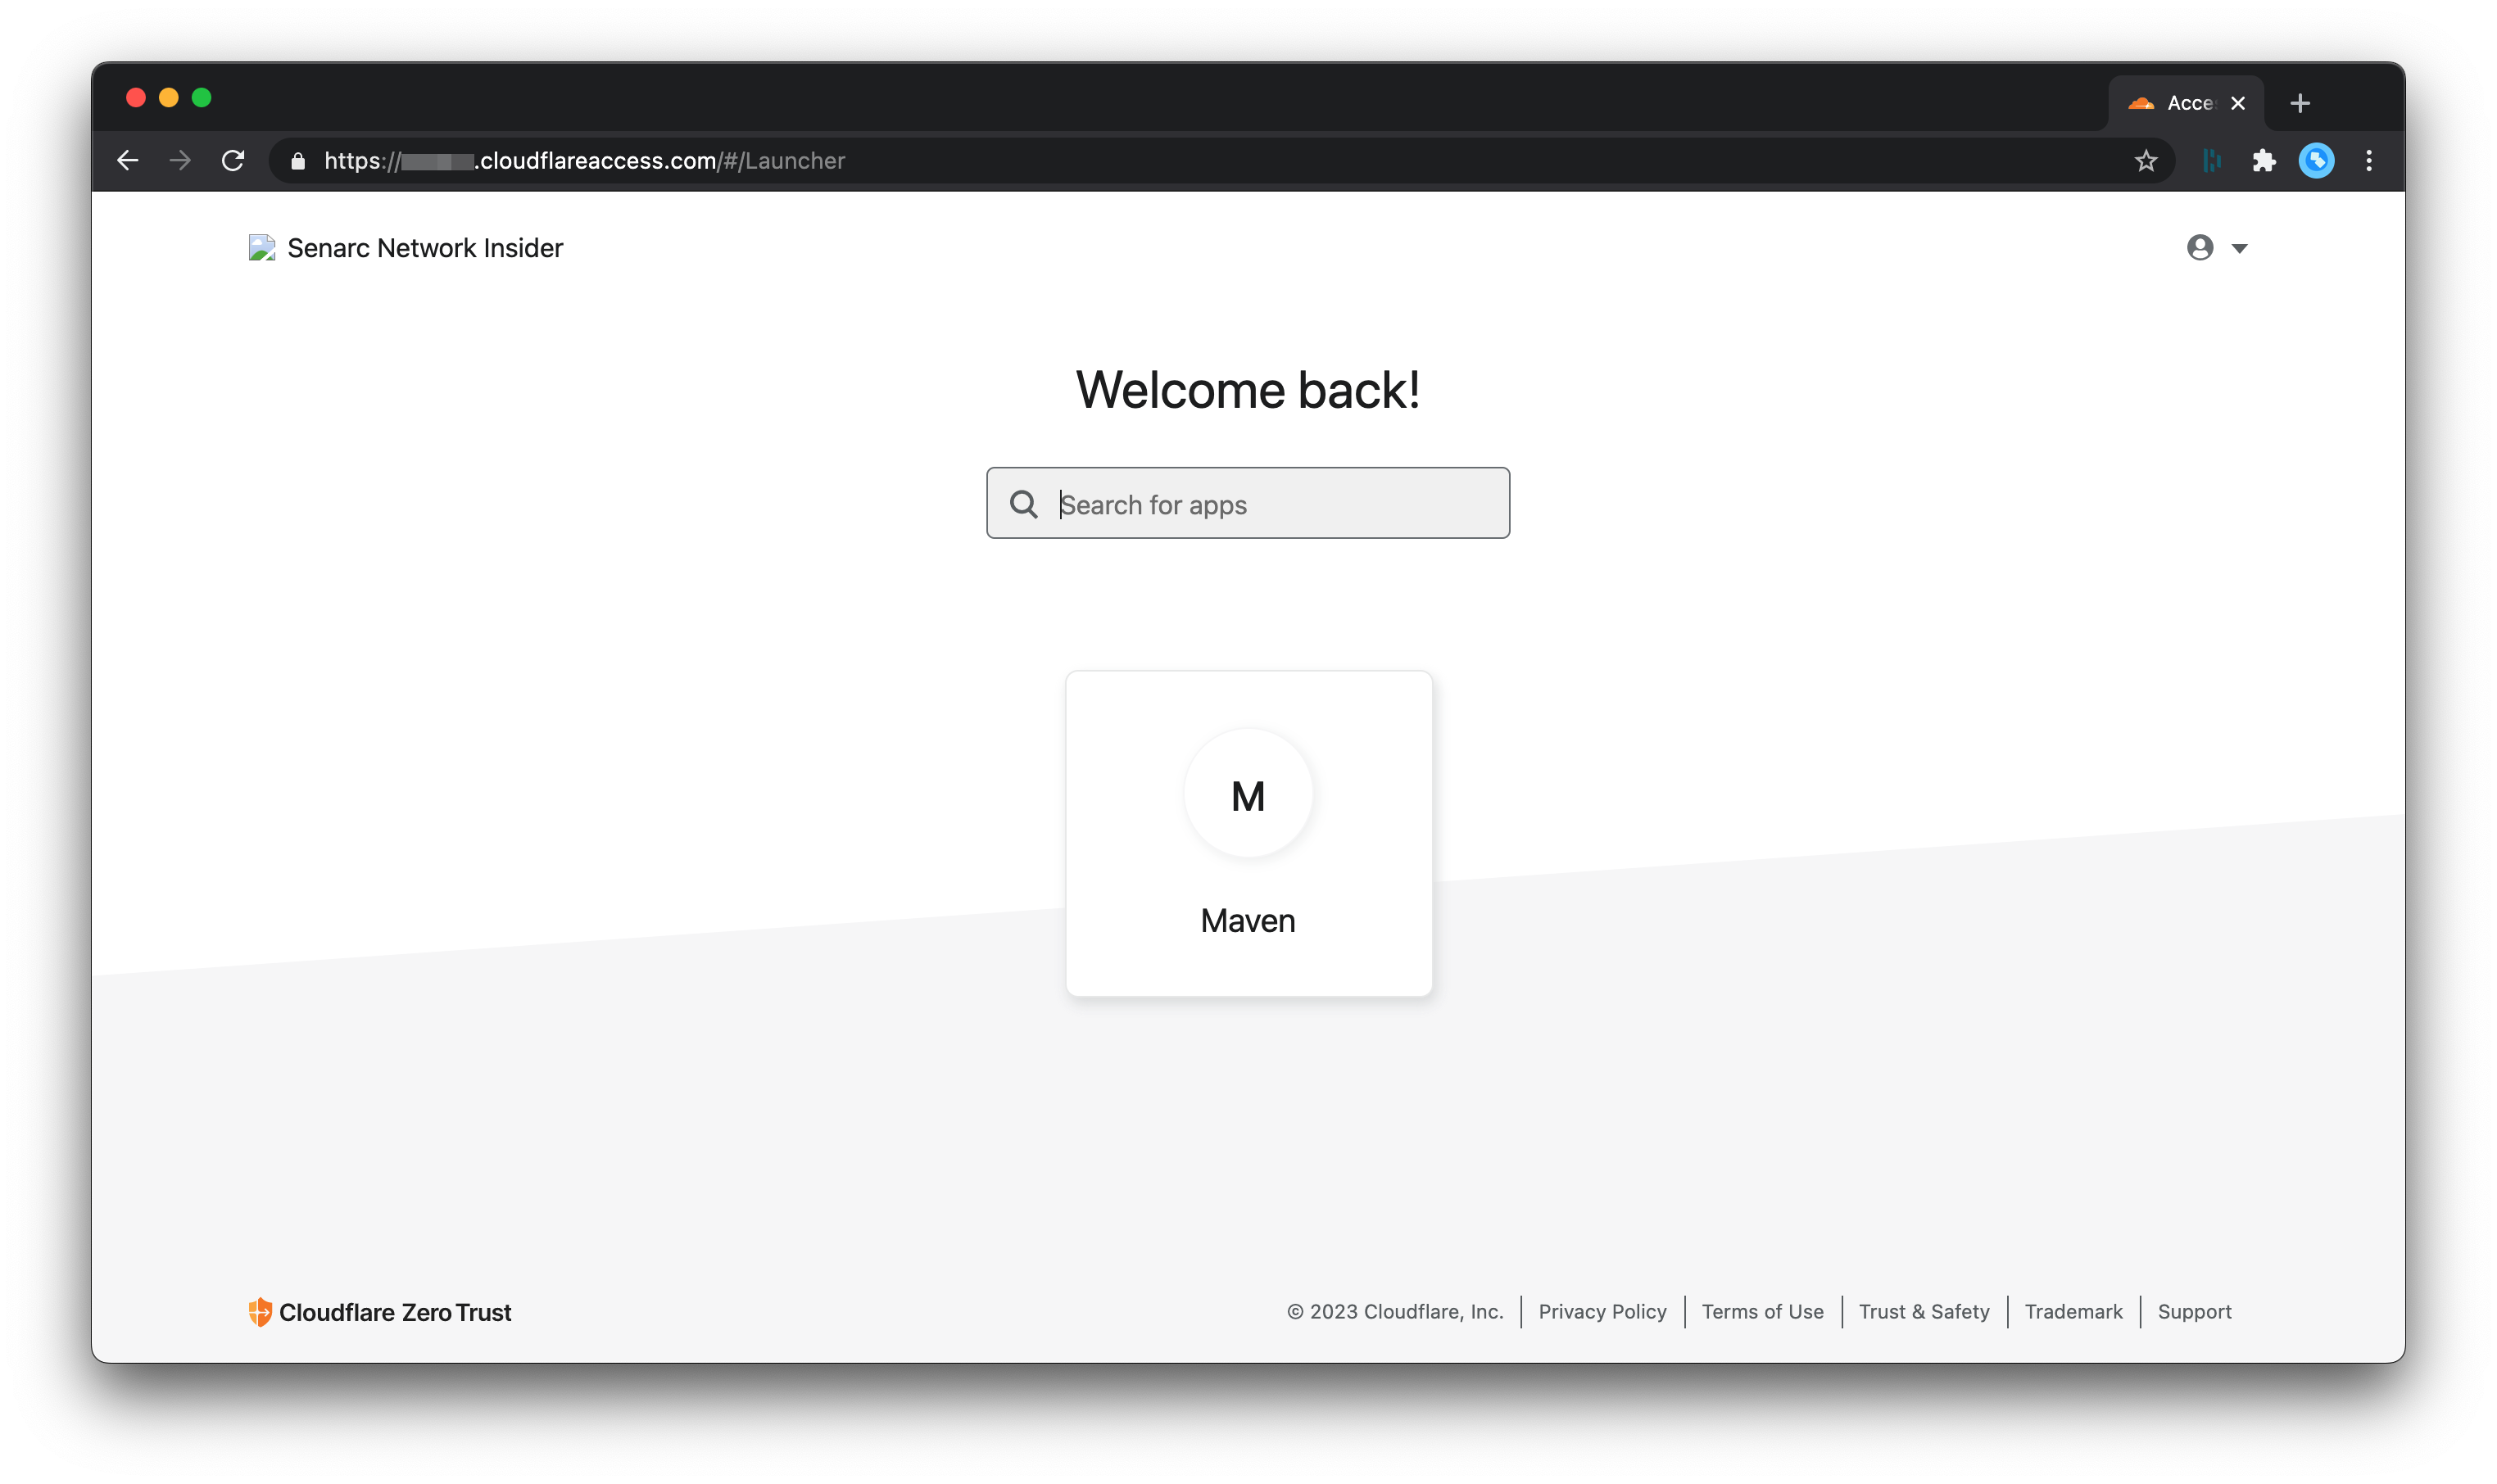
Task: Click the blue browser profile avatar
Action: pos(2317,161)
